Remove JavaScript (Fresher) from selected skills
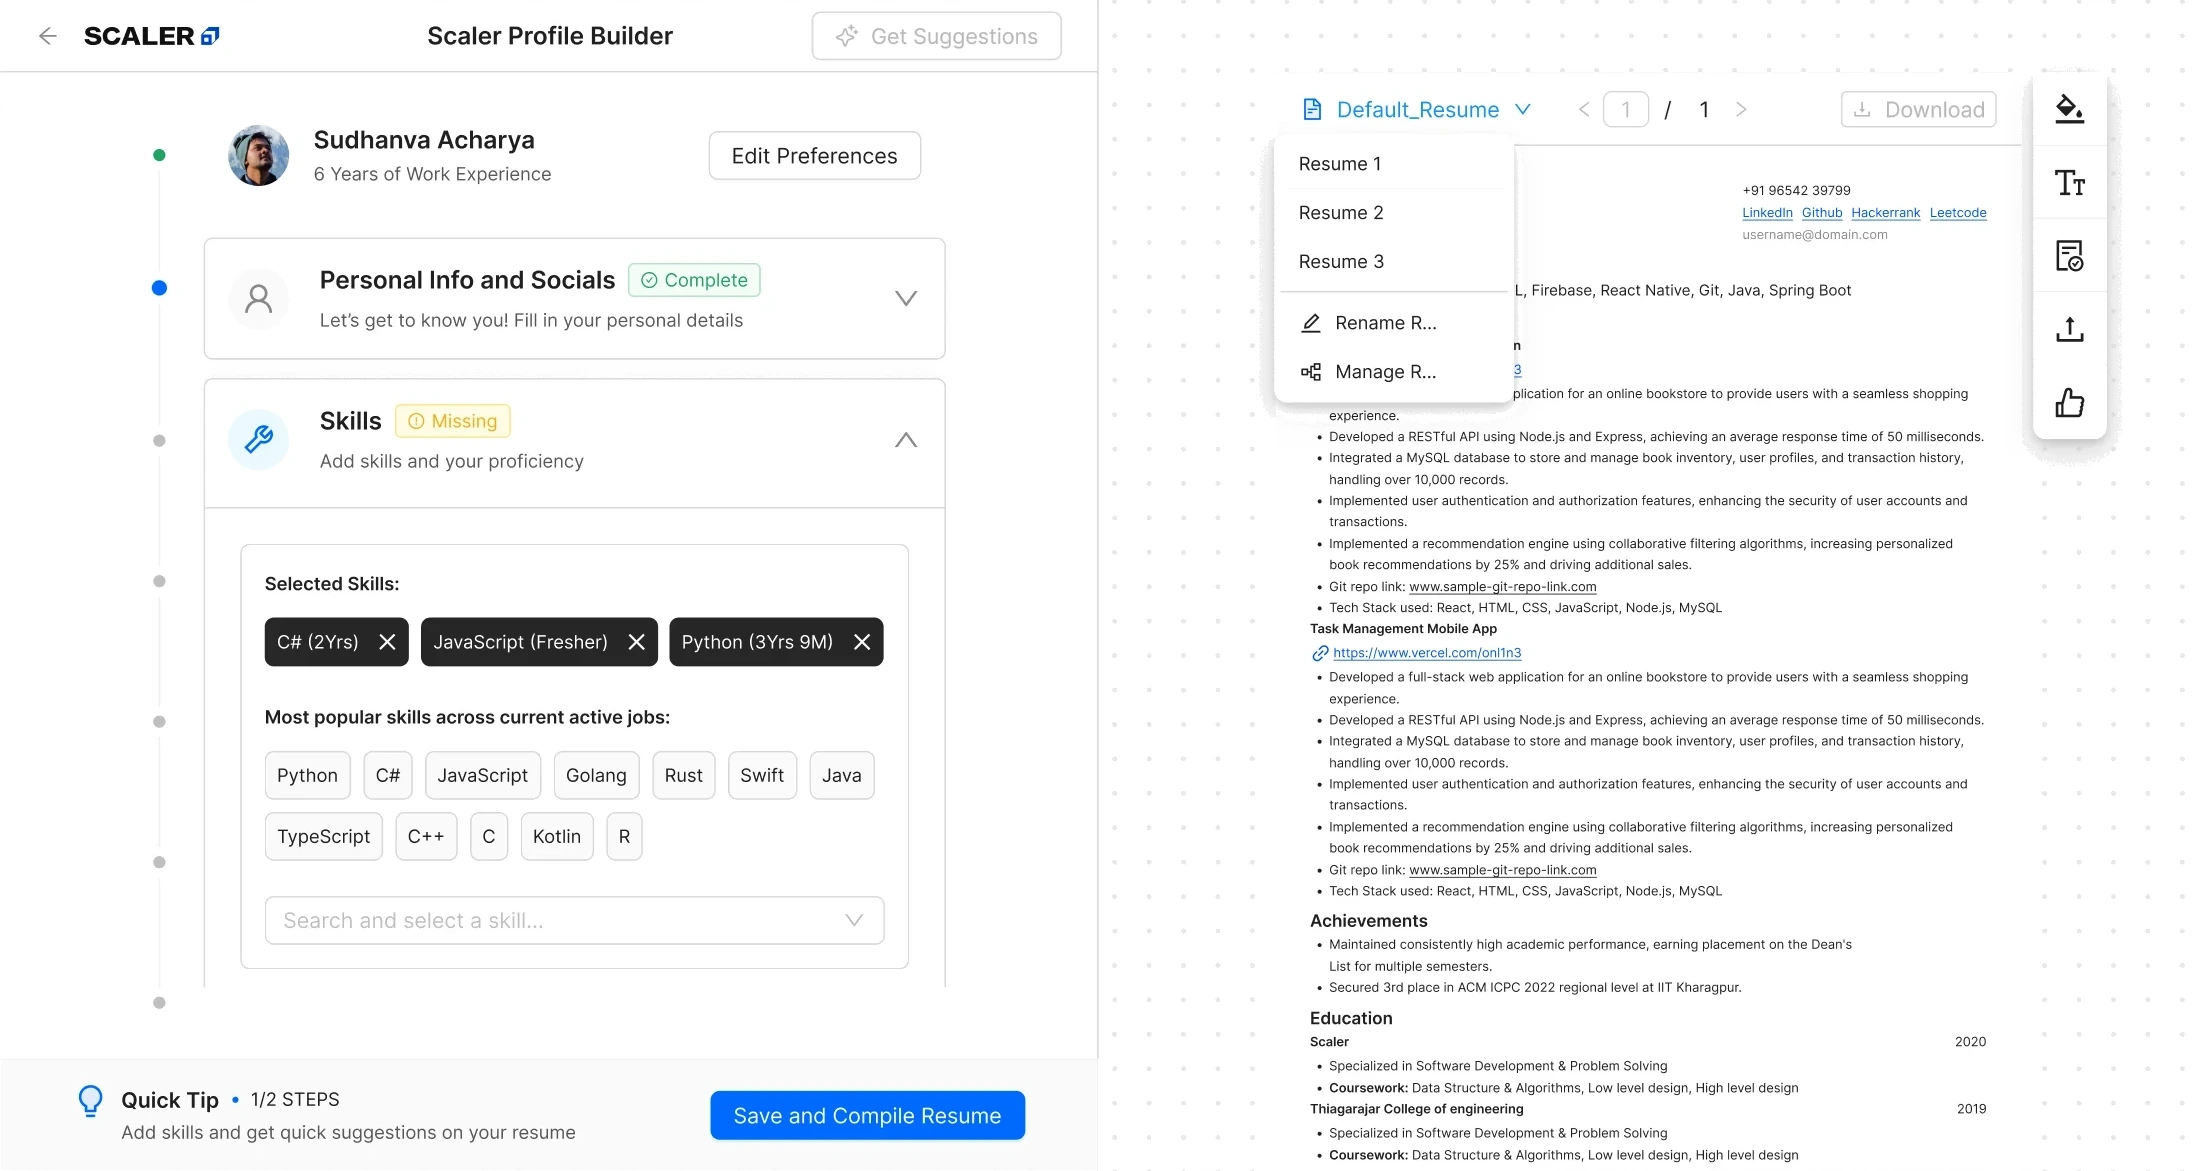This screenshot has width=2198, height=1171. click(x=637, y=642)
